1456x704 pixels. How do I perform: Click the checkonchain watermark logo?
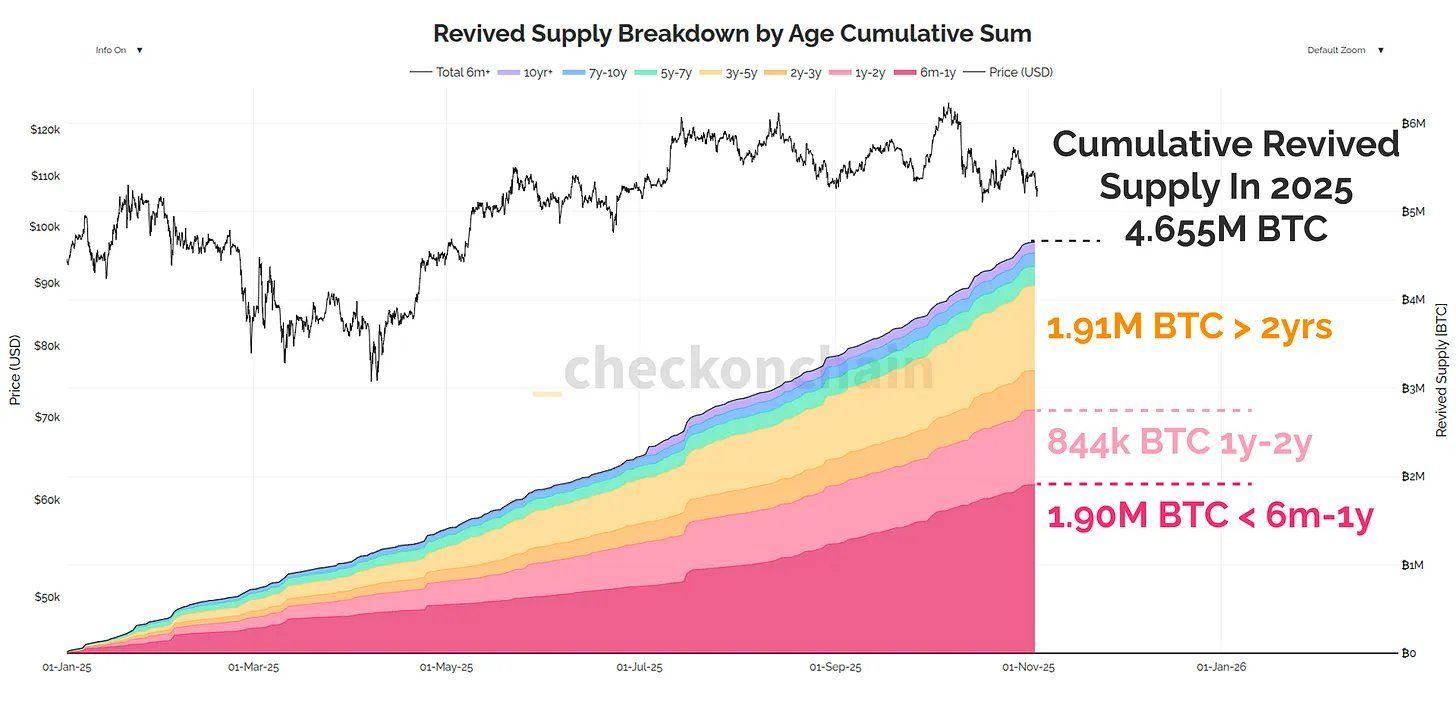point(735,369)
